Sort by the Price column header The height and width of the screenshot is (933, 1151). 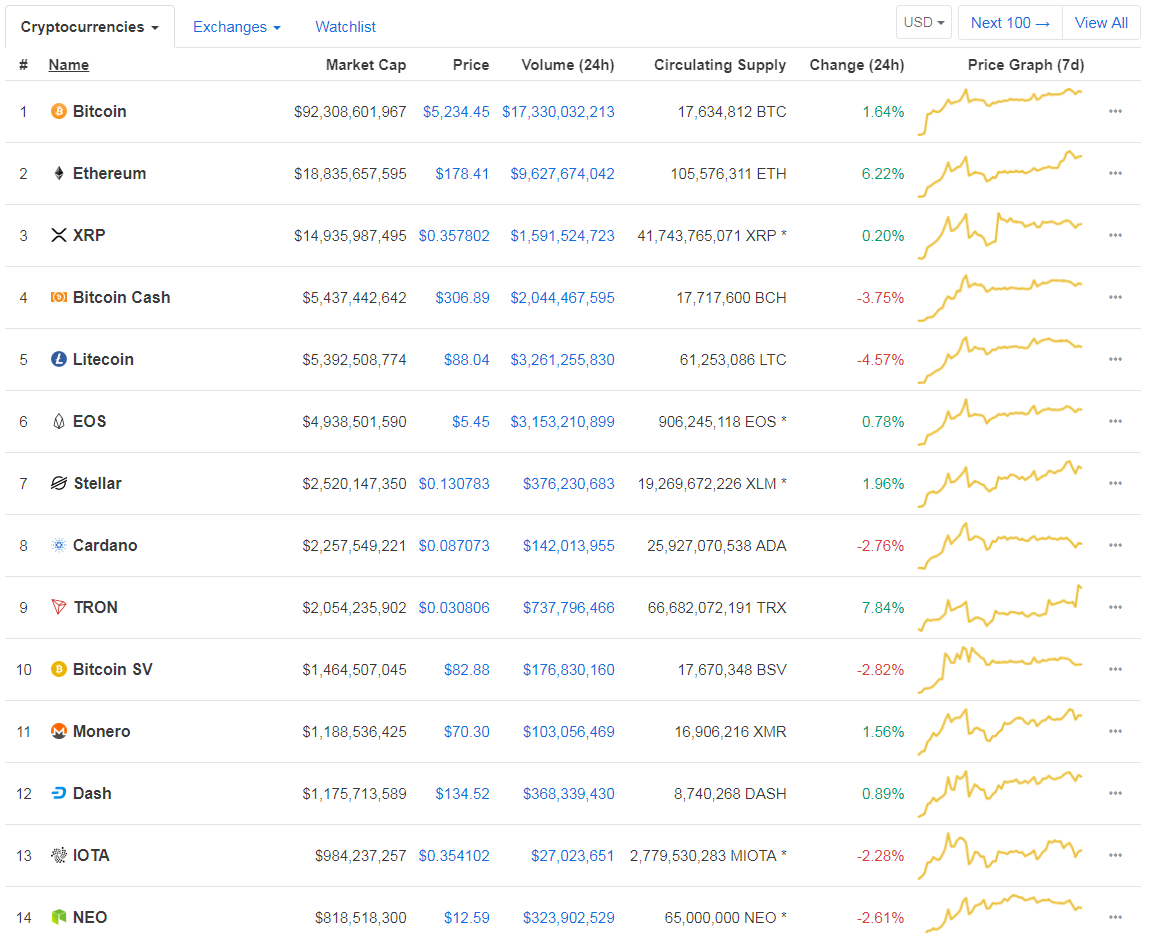pyautogui.click(x=471, y=65)
